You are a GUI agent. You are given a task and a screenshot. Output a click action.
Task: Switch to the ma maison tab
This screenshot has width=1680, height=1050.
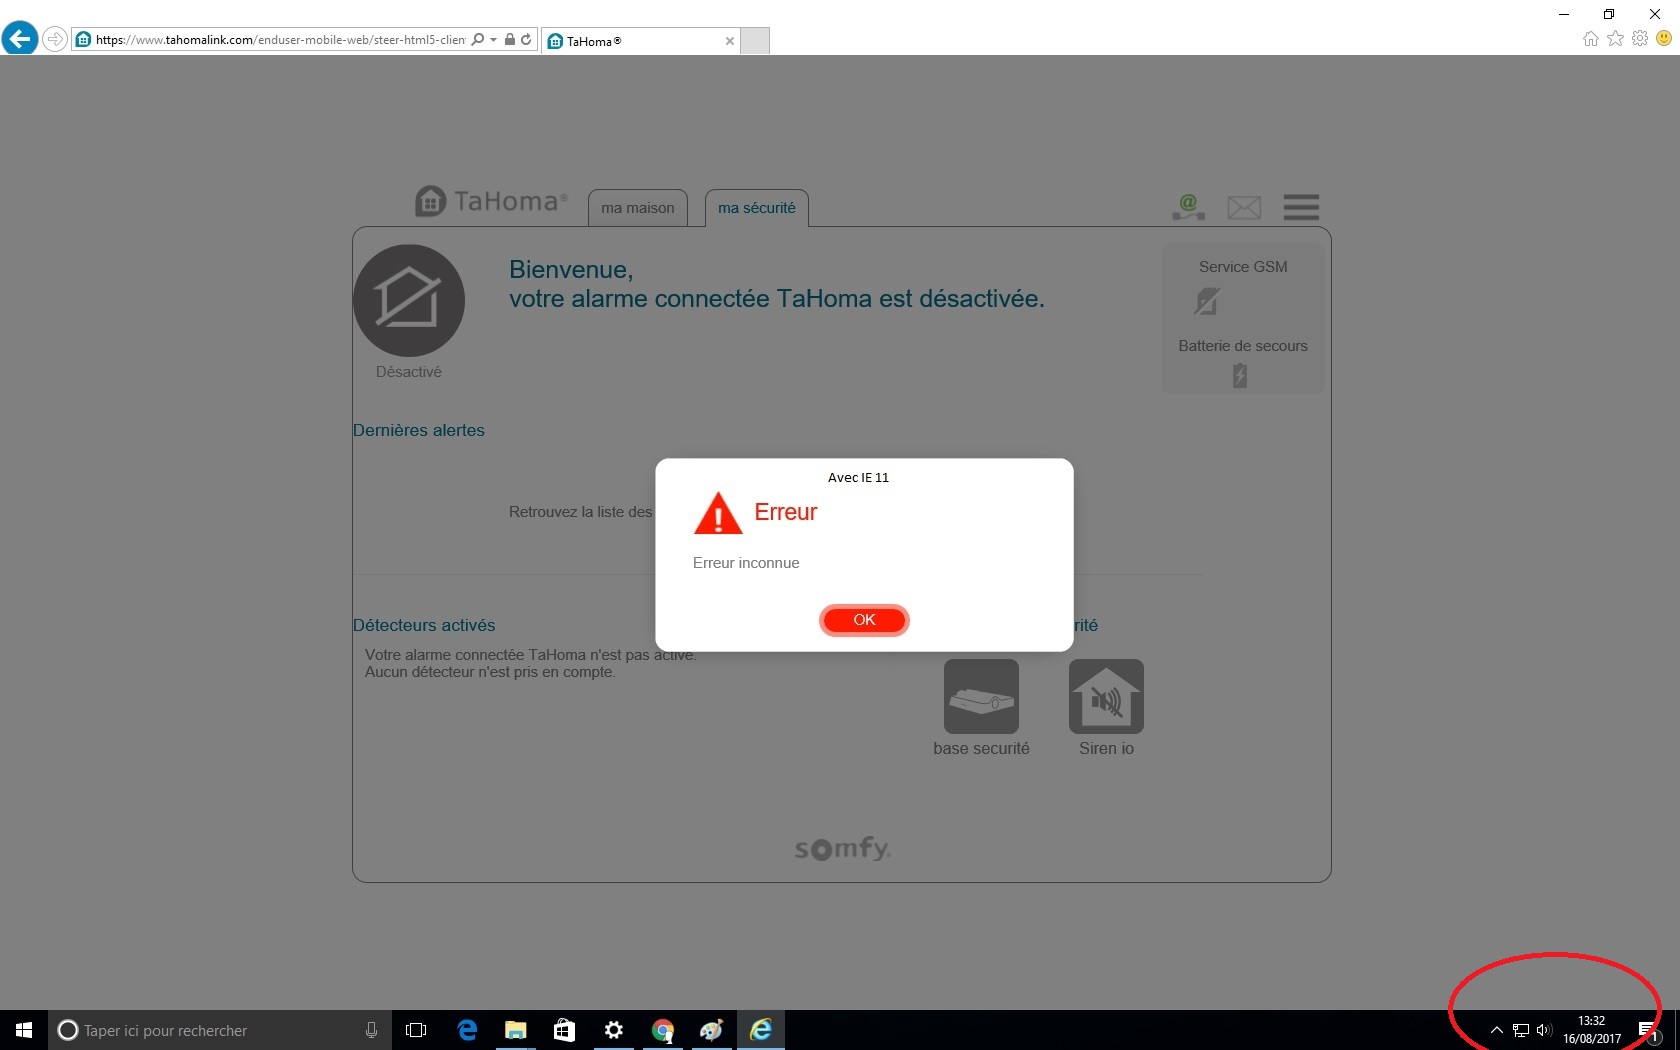coord(638,208)
